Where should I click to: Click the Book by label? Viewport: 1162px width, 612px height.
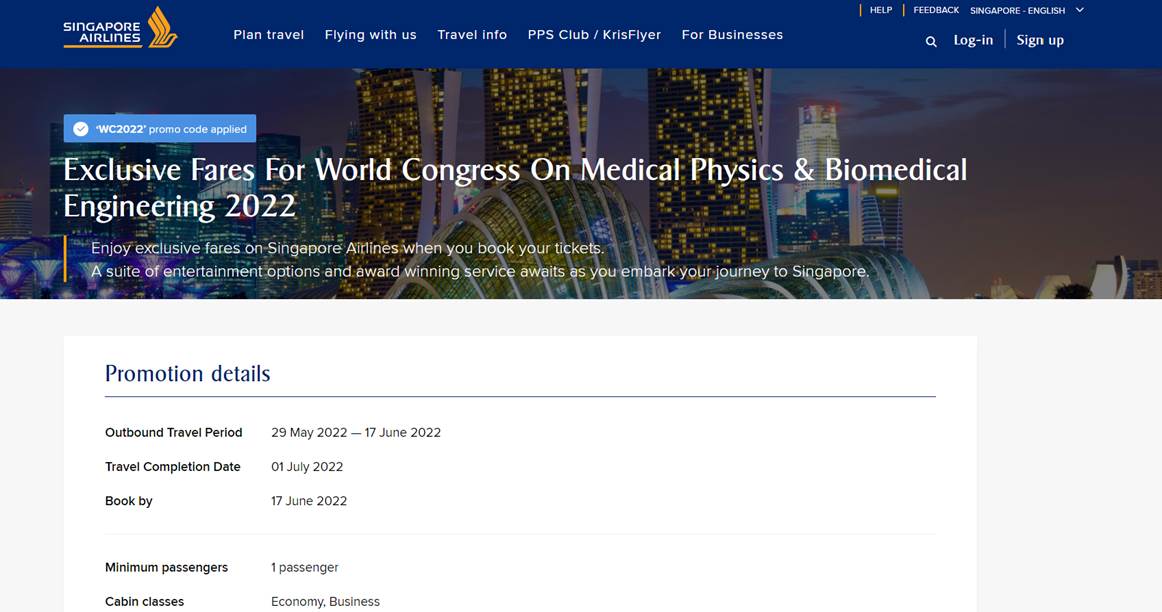pyautogui.click(x=129, y=501)
